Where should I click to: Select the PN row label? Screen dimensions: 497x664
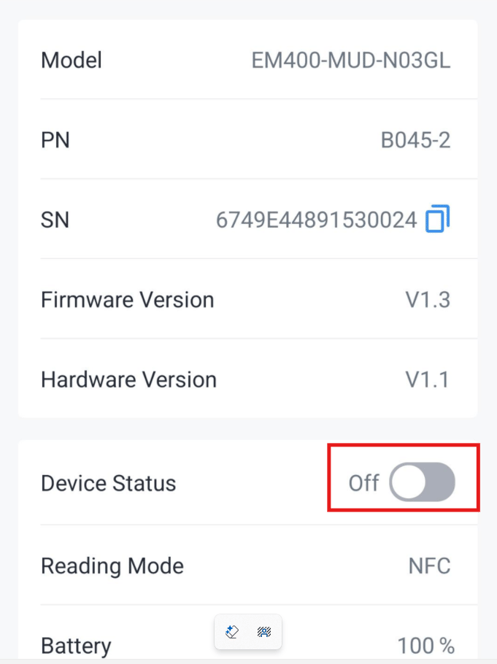55,140
